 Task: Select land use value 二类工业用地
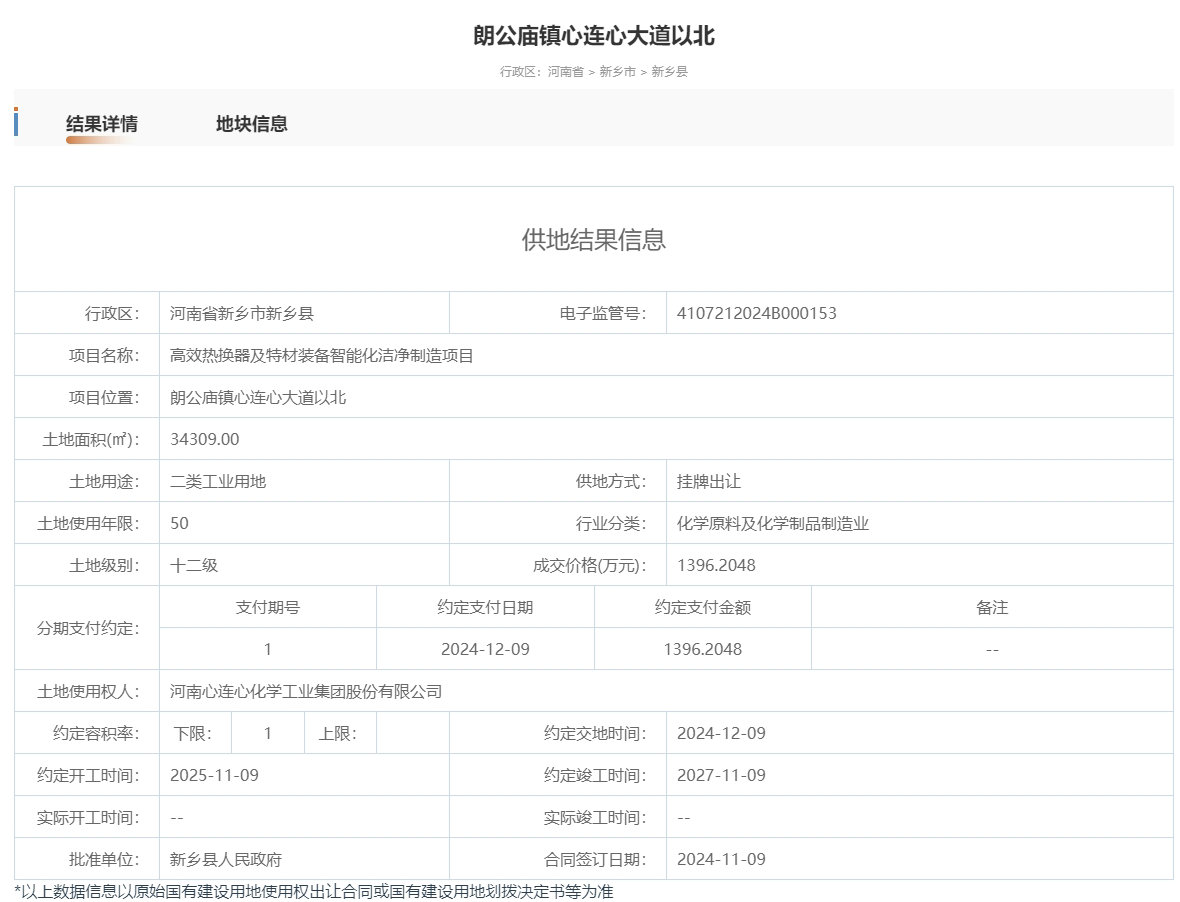(x=217, y=481)
